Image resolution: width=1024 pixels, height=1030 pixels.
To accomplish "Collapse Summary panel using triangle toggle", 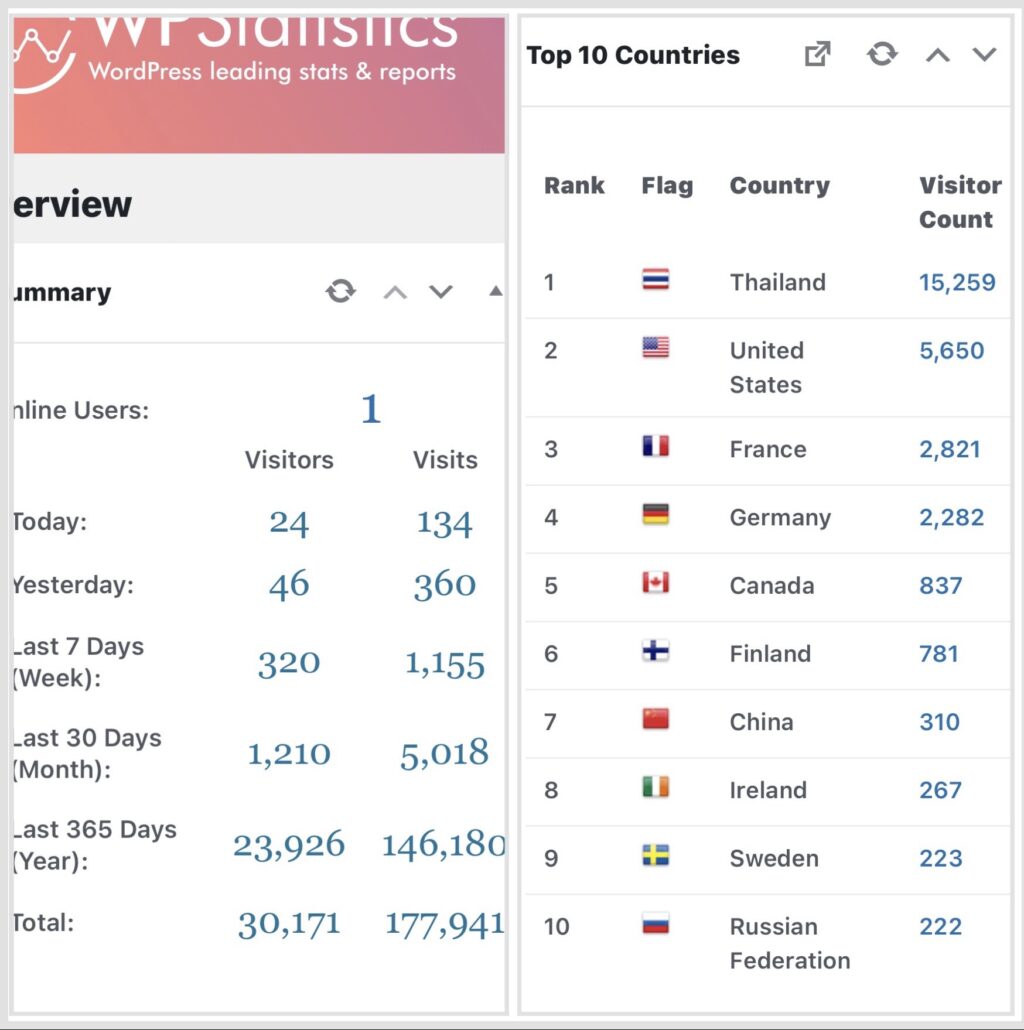I will pyautogui.click(x=495, y=292).
